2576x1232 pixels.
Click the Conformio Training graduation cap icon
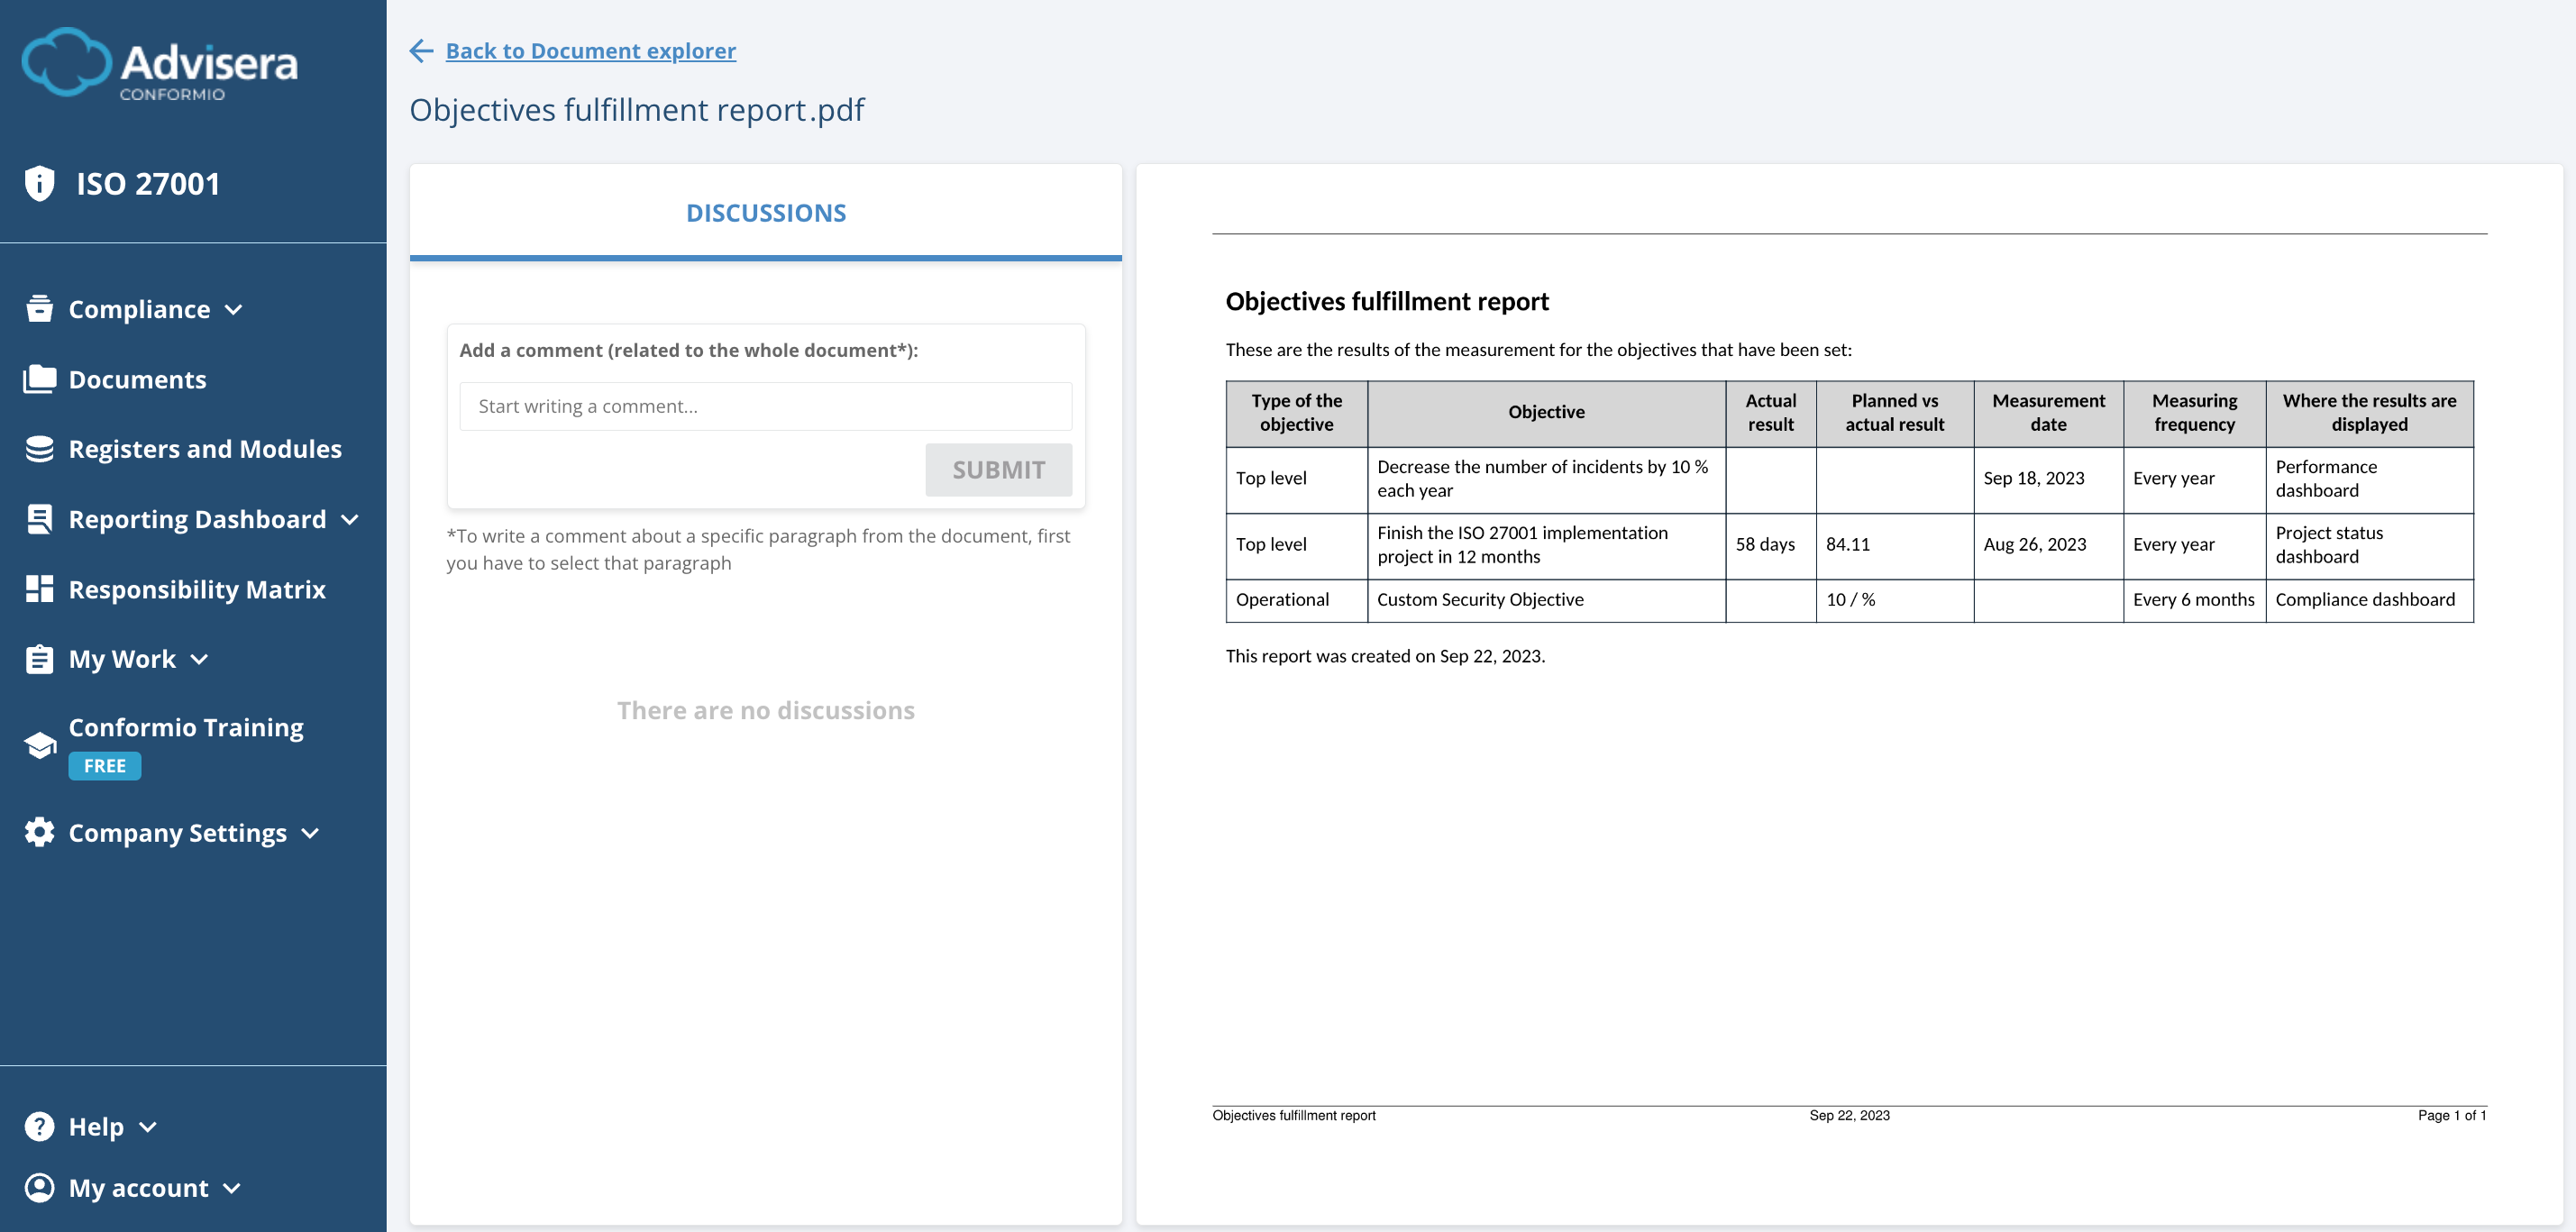38,744
